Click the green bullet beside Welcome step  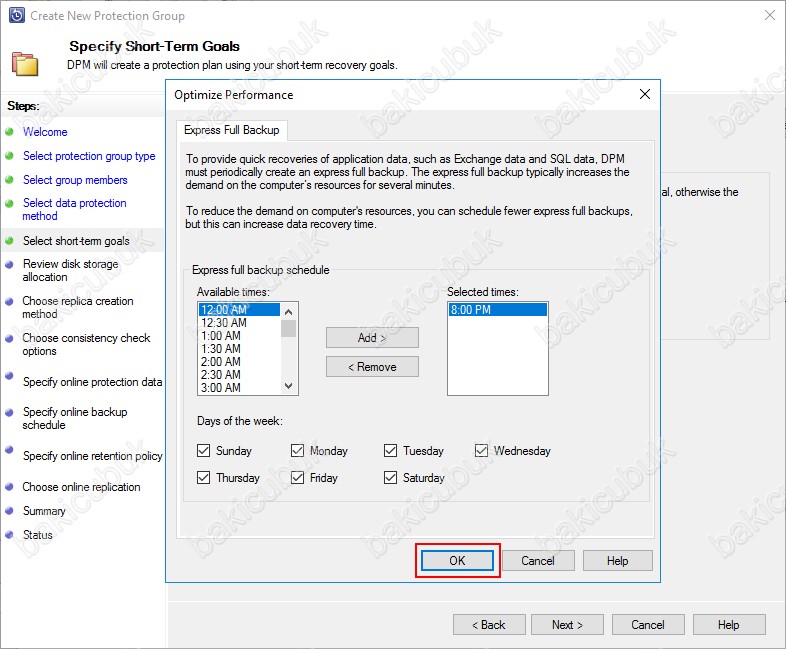[9, 132]
